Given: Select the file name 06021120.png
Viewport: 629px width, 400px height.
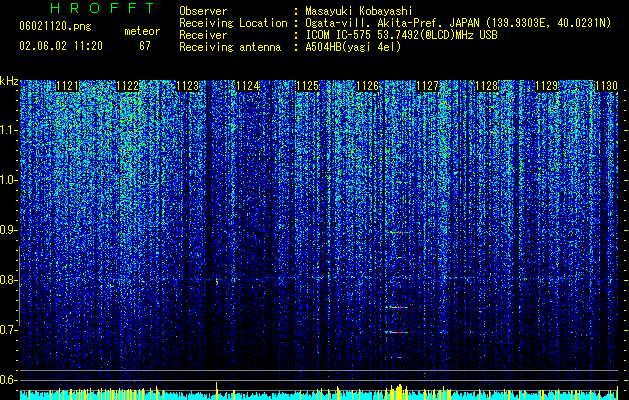Looking at the screenshot, I should click(55, 27).
